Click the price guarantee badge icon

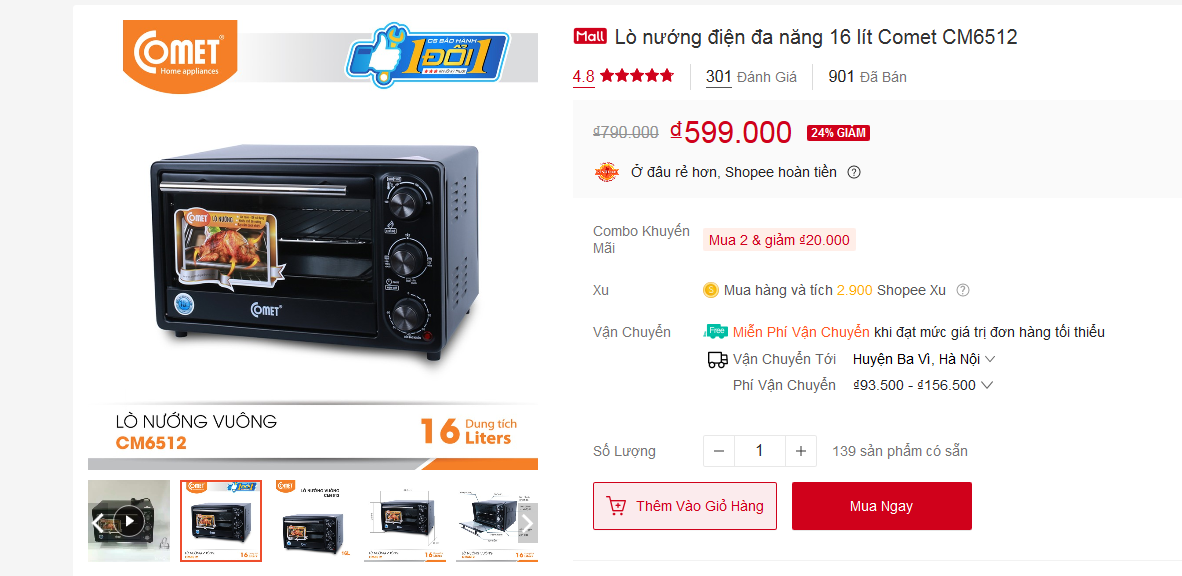tap(607, 172)
